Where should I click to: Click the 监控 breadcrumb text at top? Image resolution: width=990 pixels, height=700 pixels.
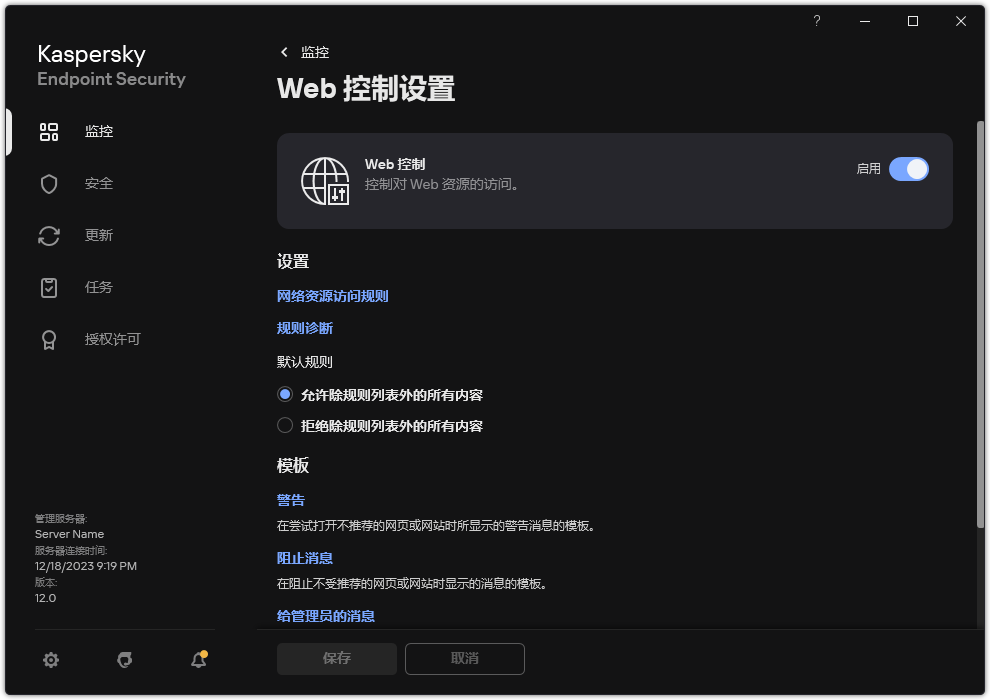tap(315, 52)
